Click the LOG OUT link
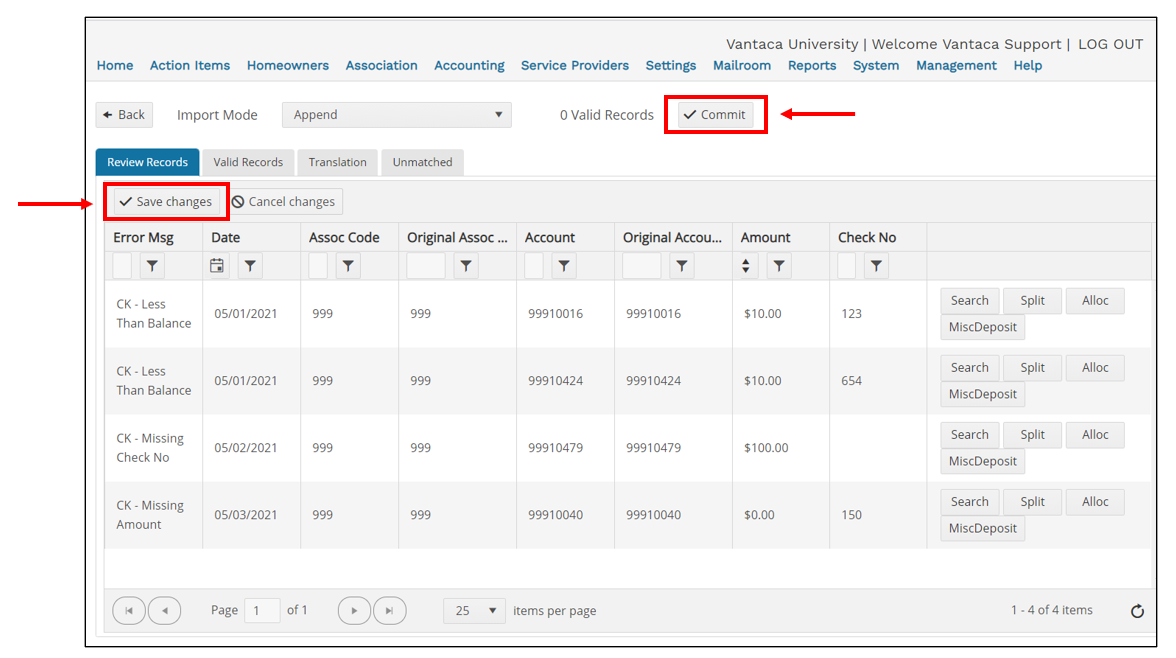This screenshot has height=658, width=1176. [x=1111, y=44]
